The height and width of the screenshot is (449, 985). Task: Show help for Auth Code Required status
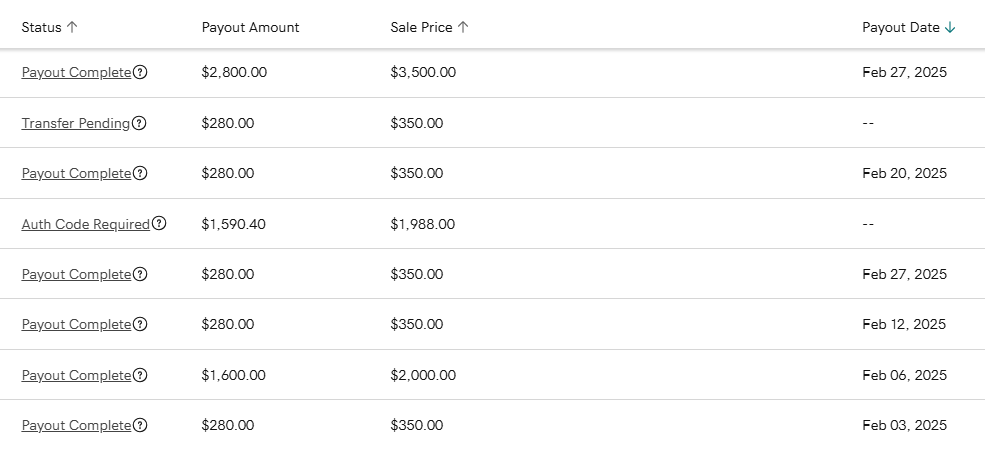(x=159, y=224)
